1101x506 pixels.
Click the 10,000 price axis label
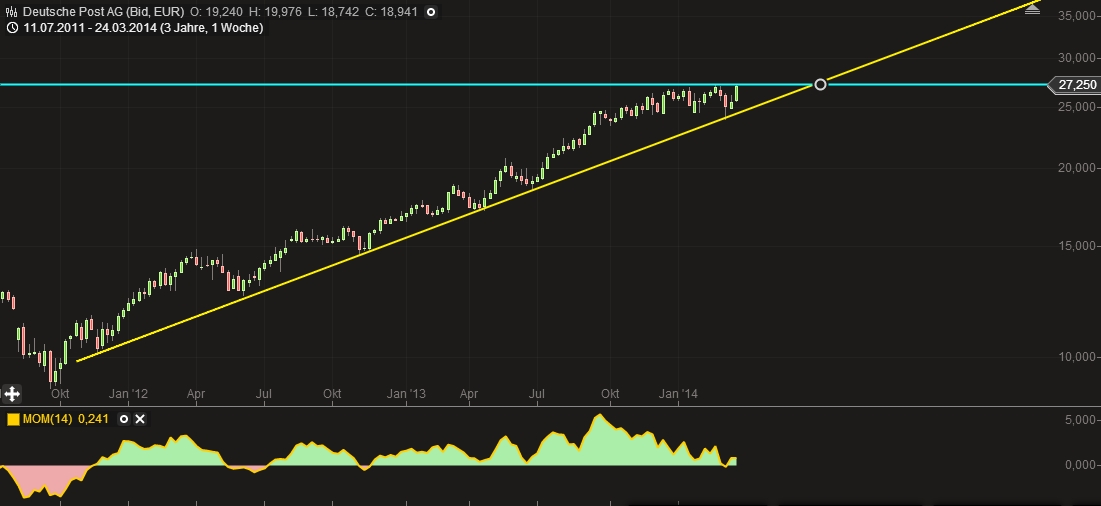[1077, 357]
